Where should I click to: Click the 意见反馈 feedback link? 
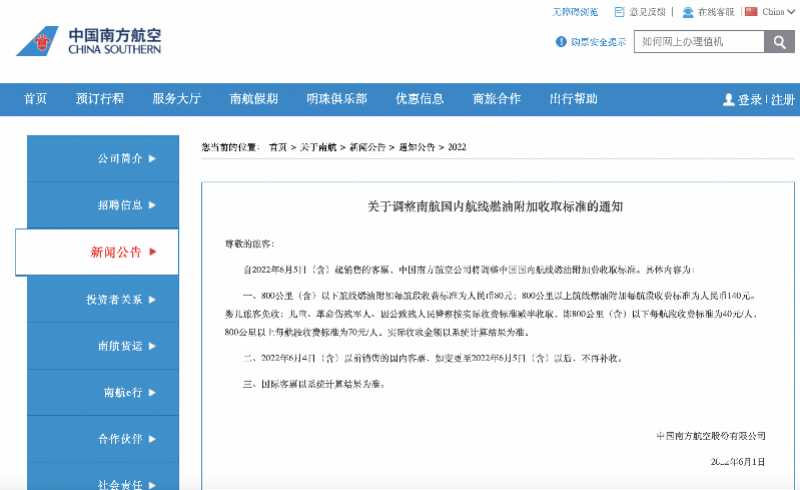click(x=647, y=12)
